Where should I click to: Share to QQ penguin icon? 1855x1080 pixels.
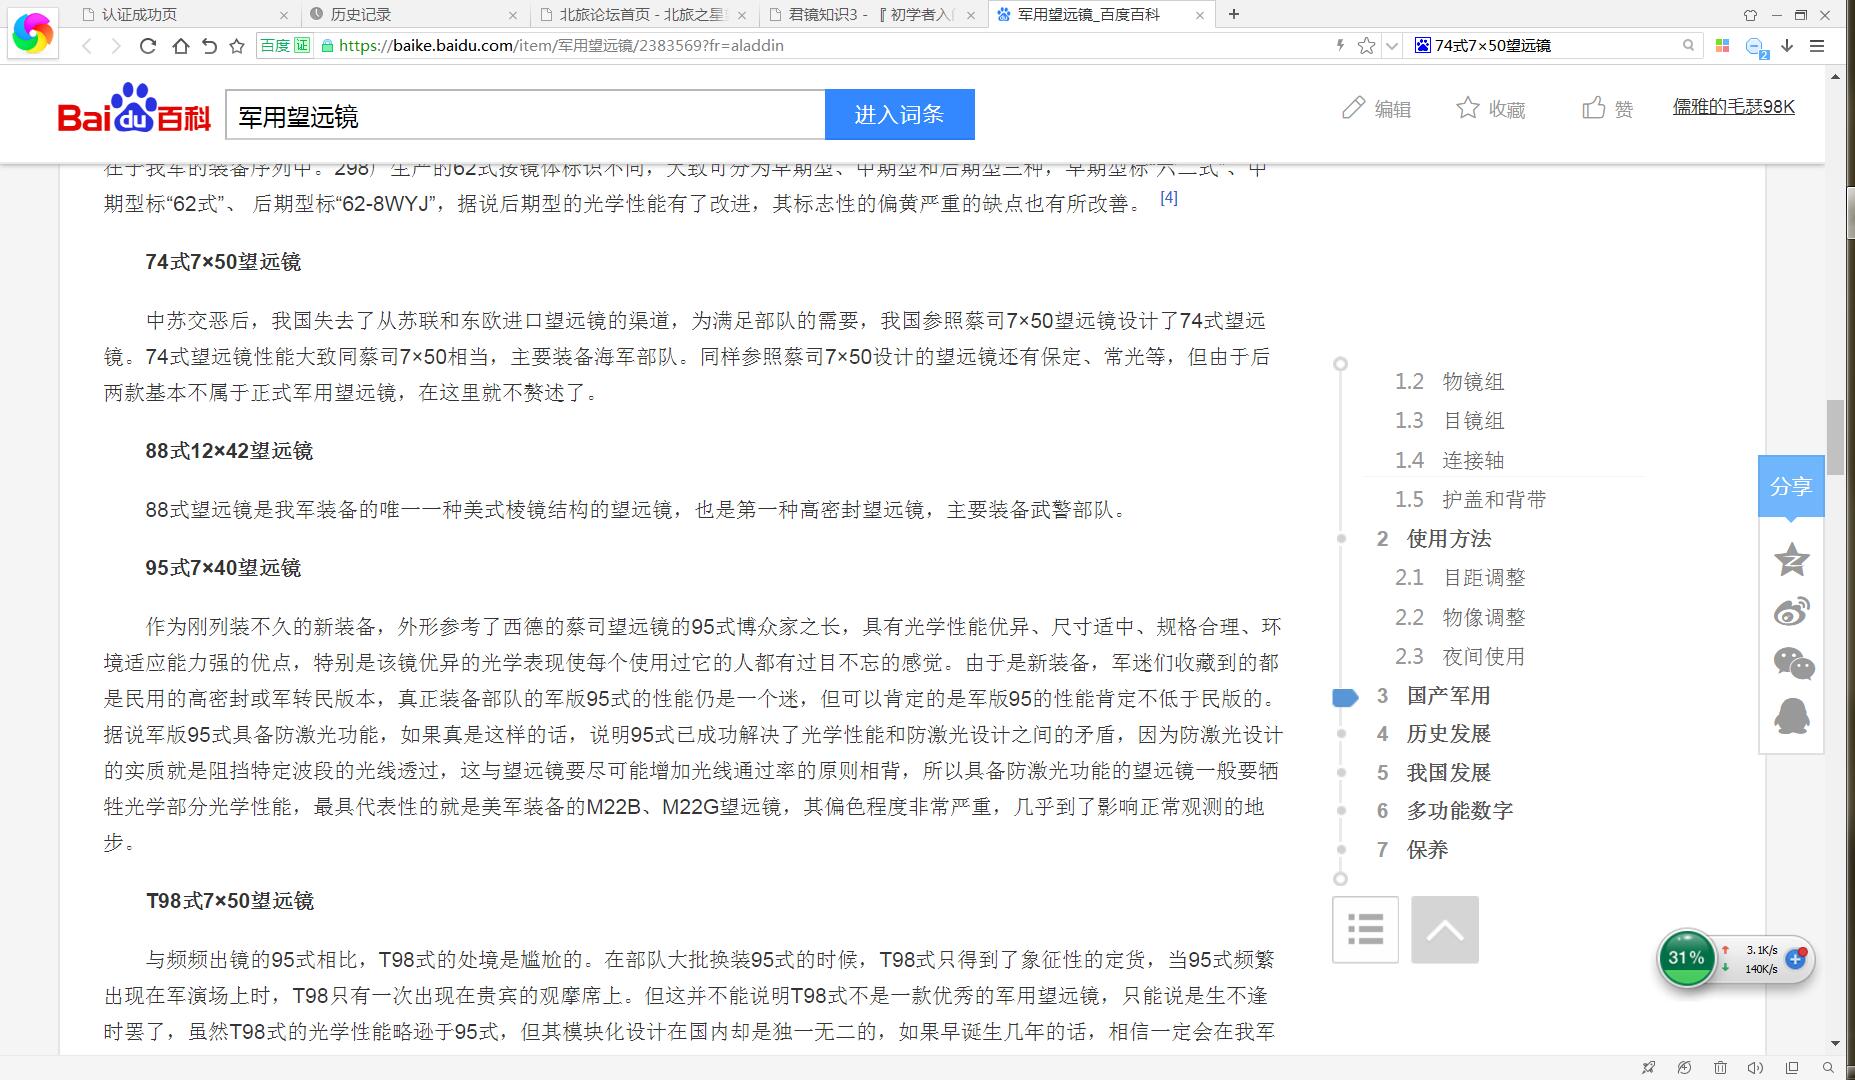coord(1791,715)
